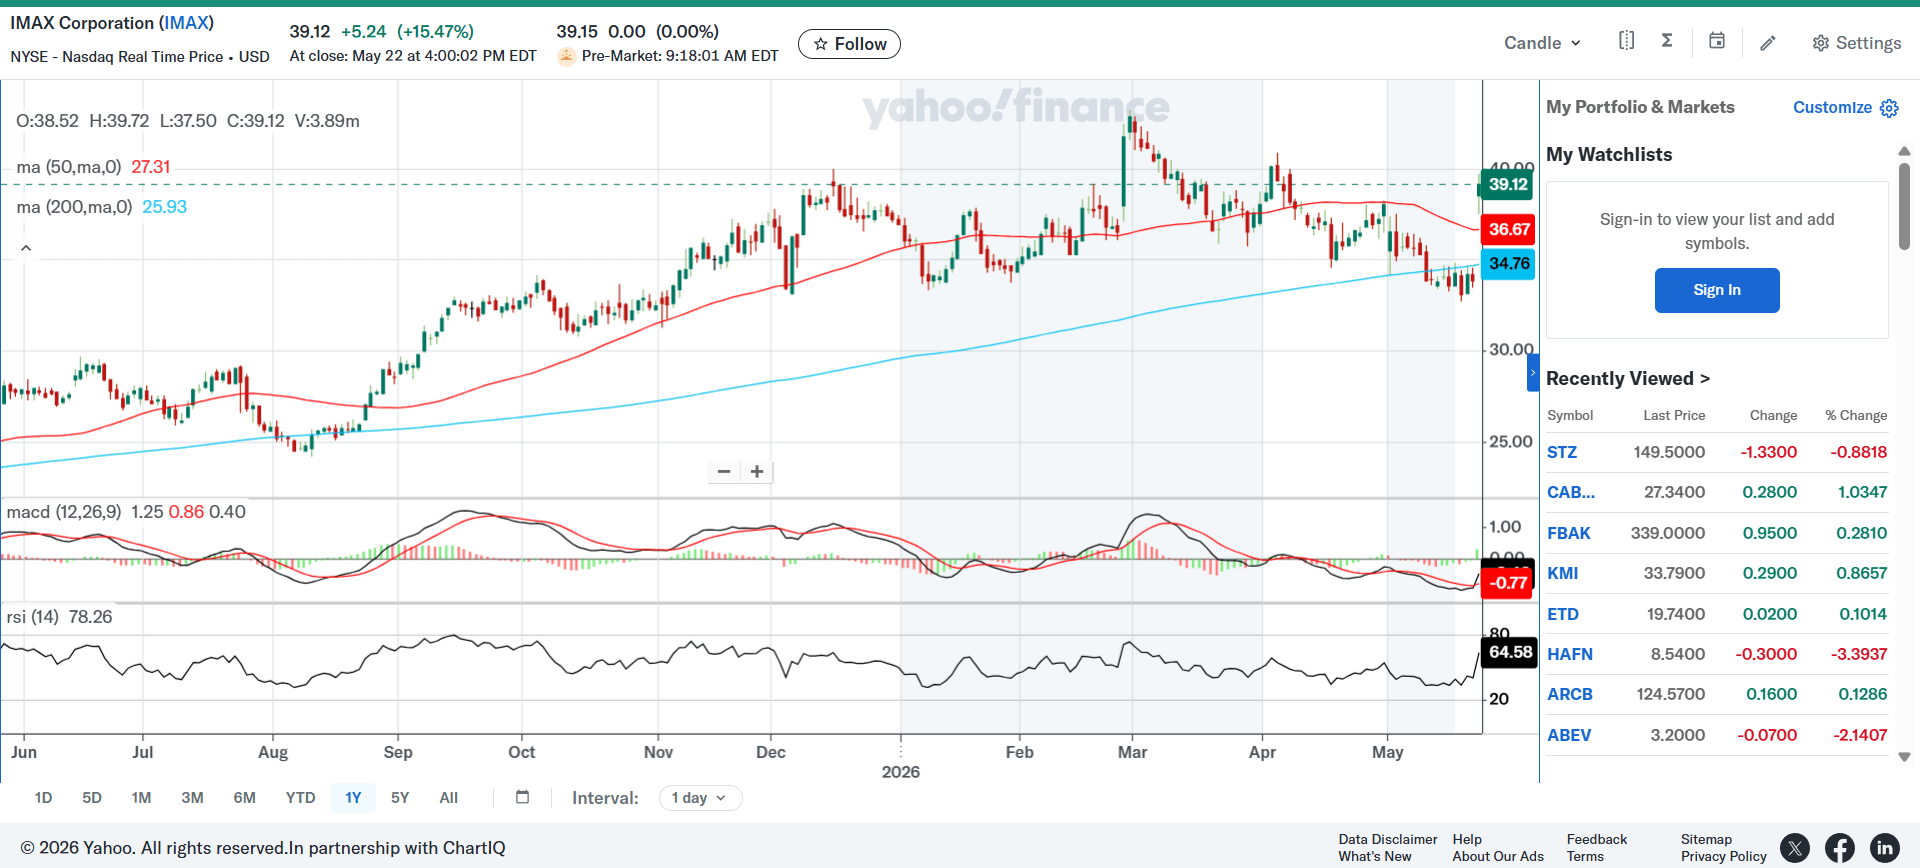Open the KMI symbol link
The height and width of the screenshot is (868, 1920).
click(1563, 573)
